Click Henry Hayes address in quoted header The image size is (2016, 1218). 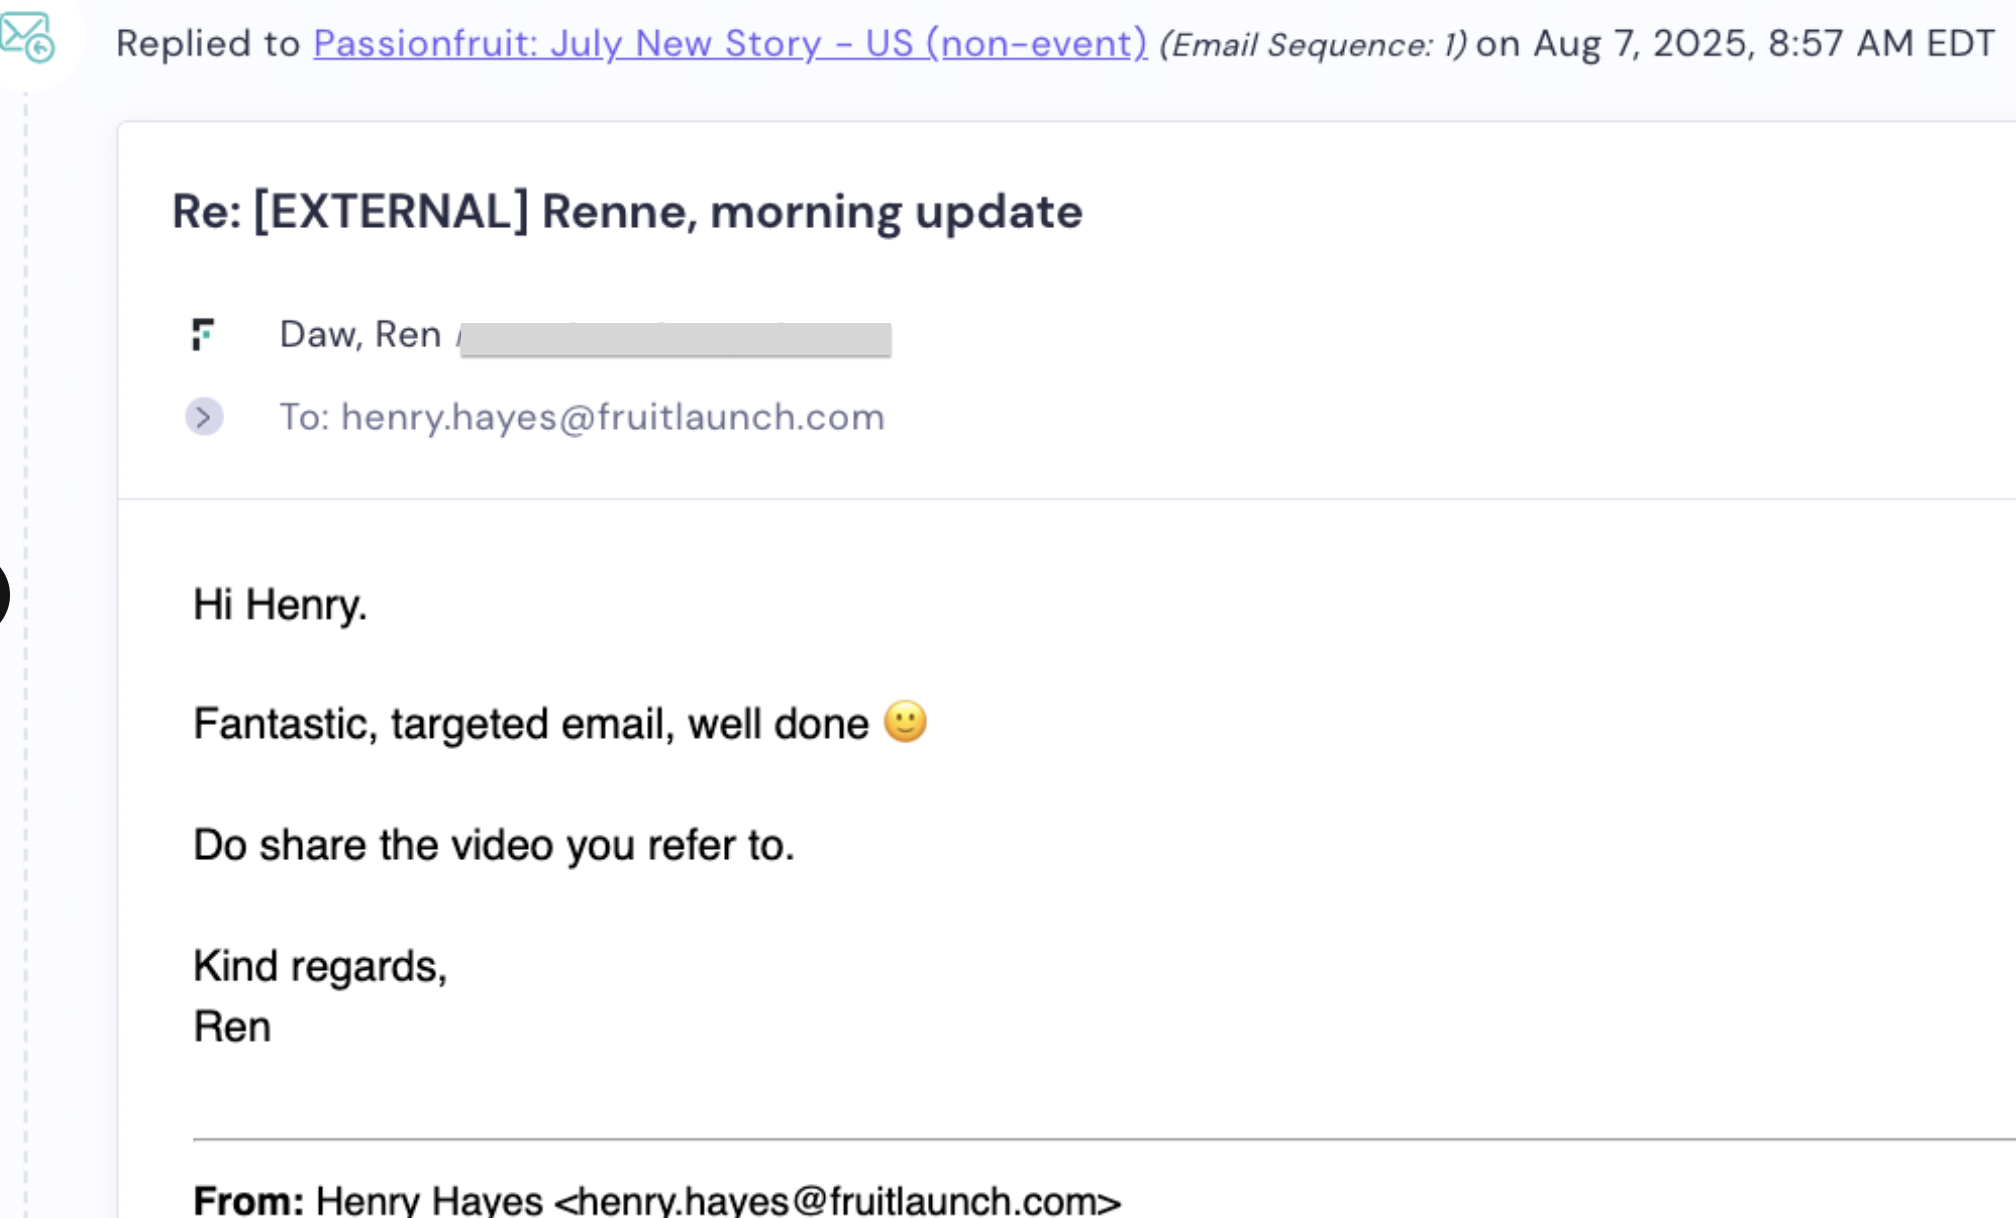(718, 1200)
